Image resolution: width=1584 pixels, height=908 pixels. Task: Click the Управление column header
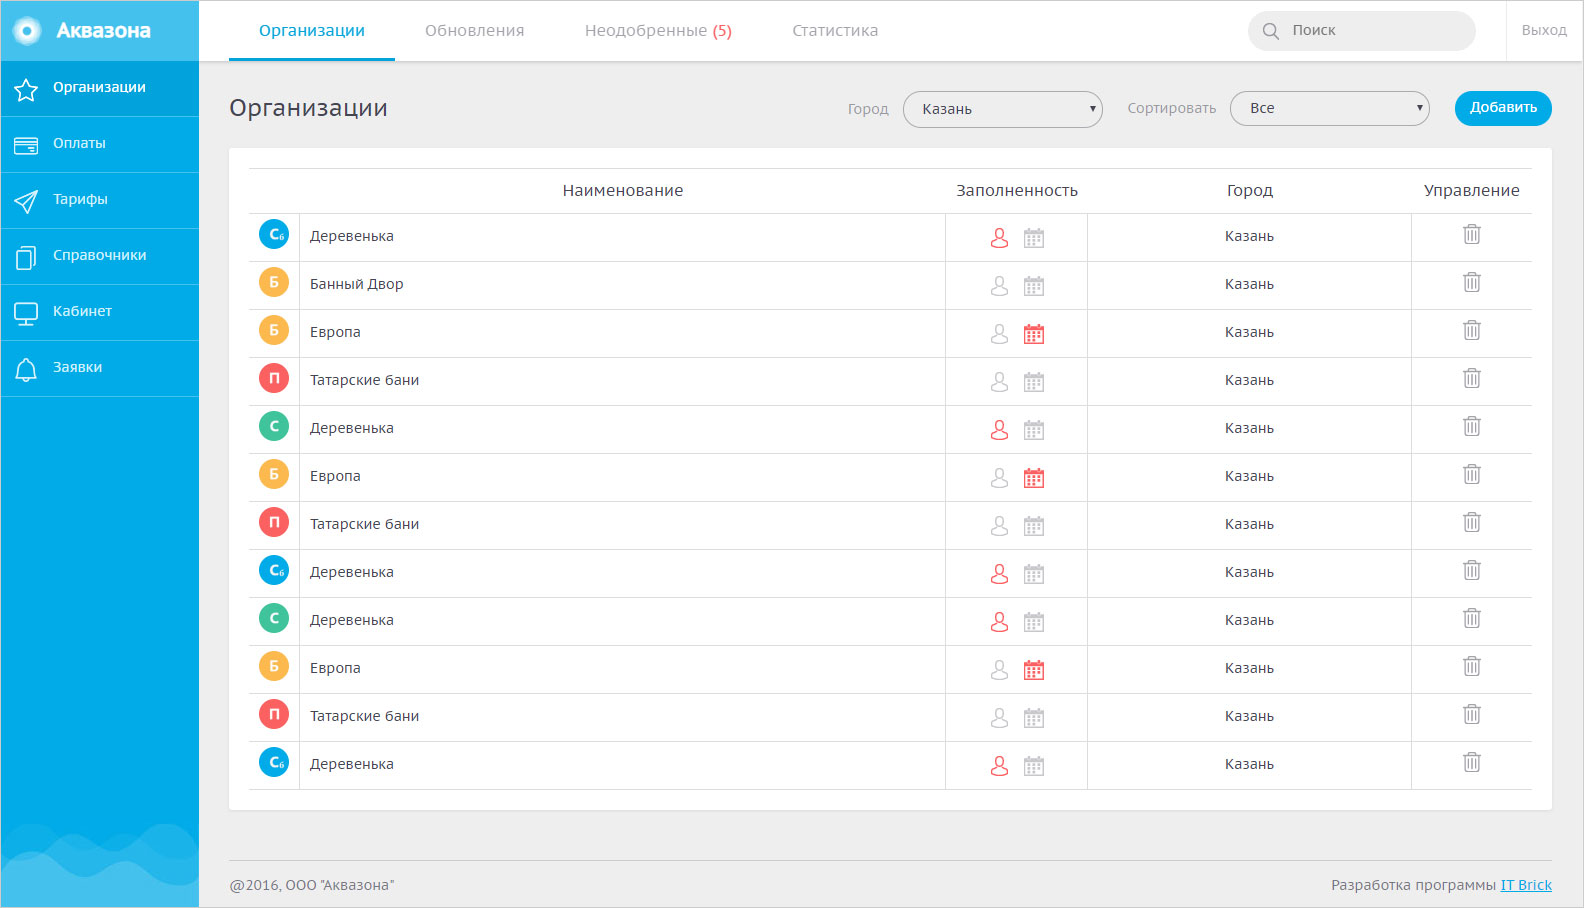[1472, 190]
